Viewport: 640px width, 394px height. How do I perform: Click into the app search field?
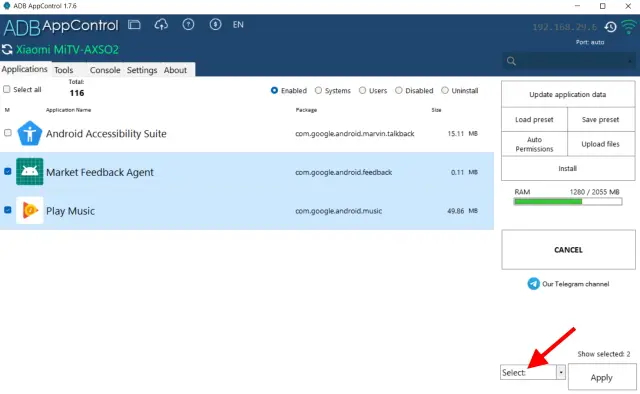pos(569,61)
